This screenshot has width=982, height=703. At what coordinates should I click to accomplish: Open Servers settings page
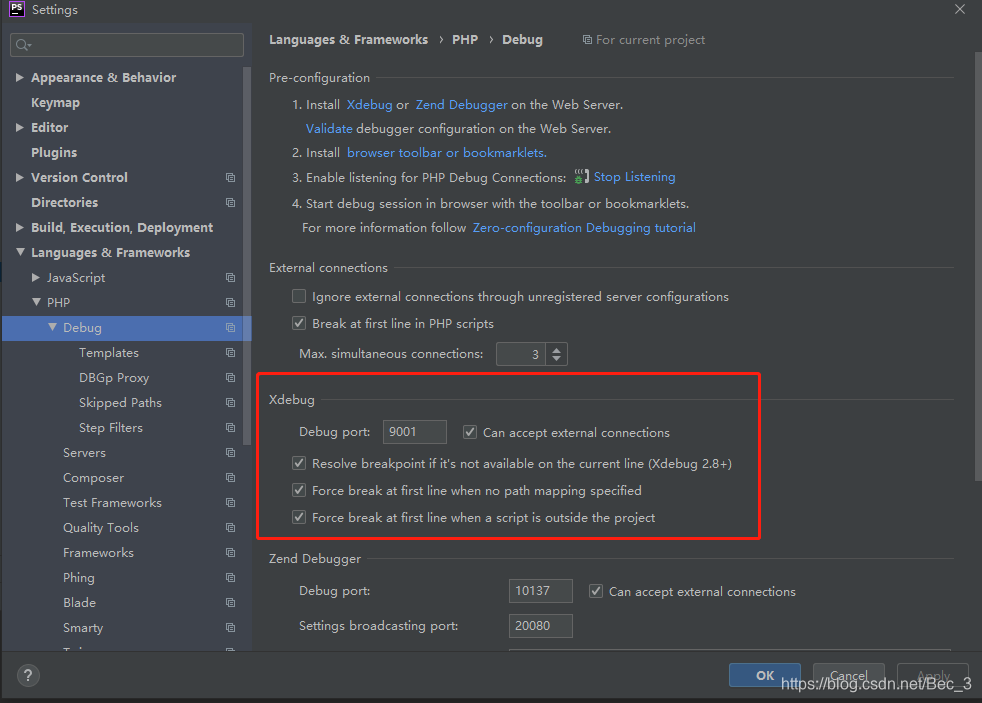[x=84, y=453]
